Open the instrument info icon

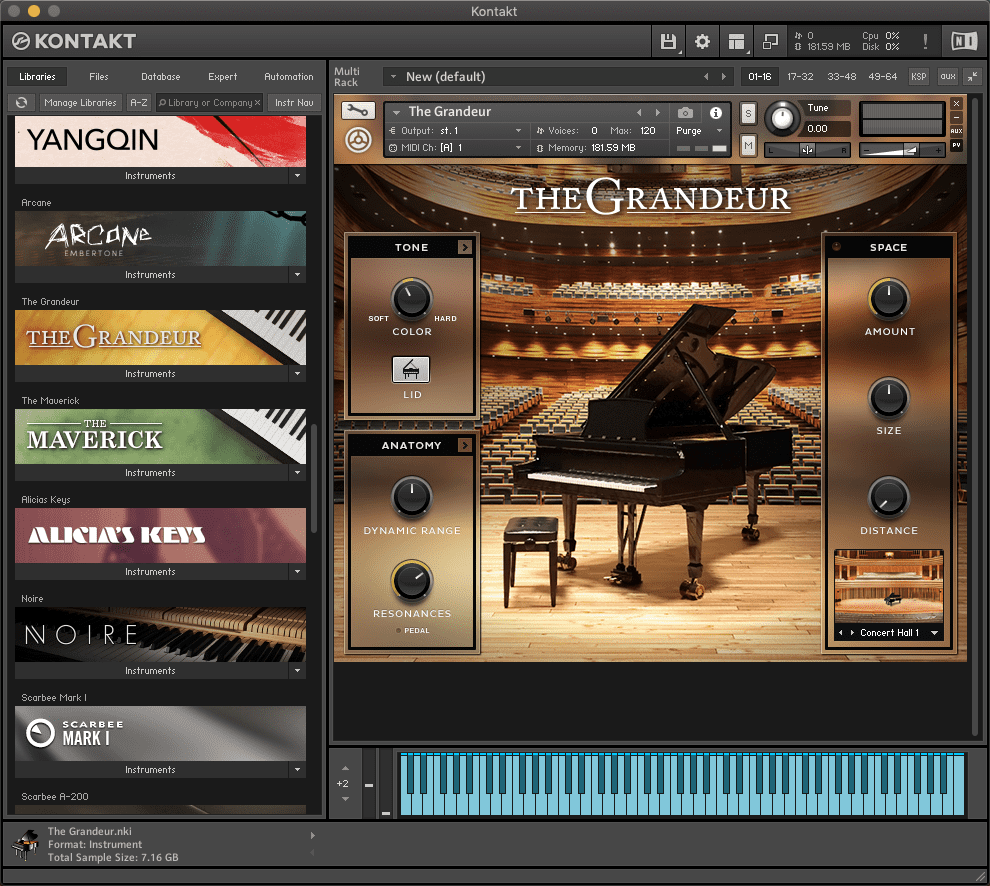(x=716, y=113)
